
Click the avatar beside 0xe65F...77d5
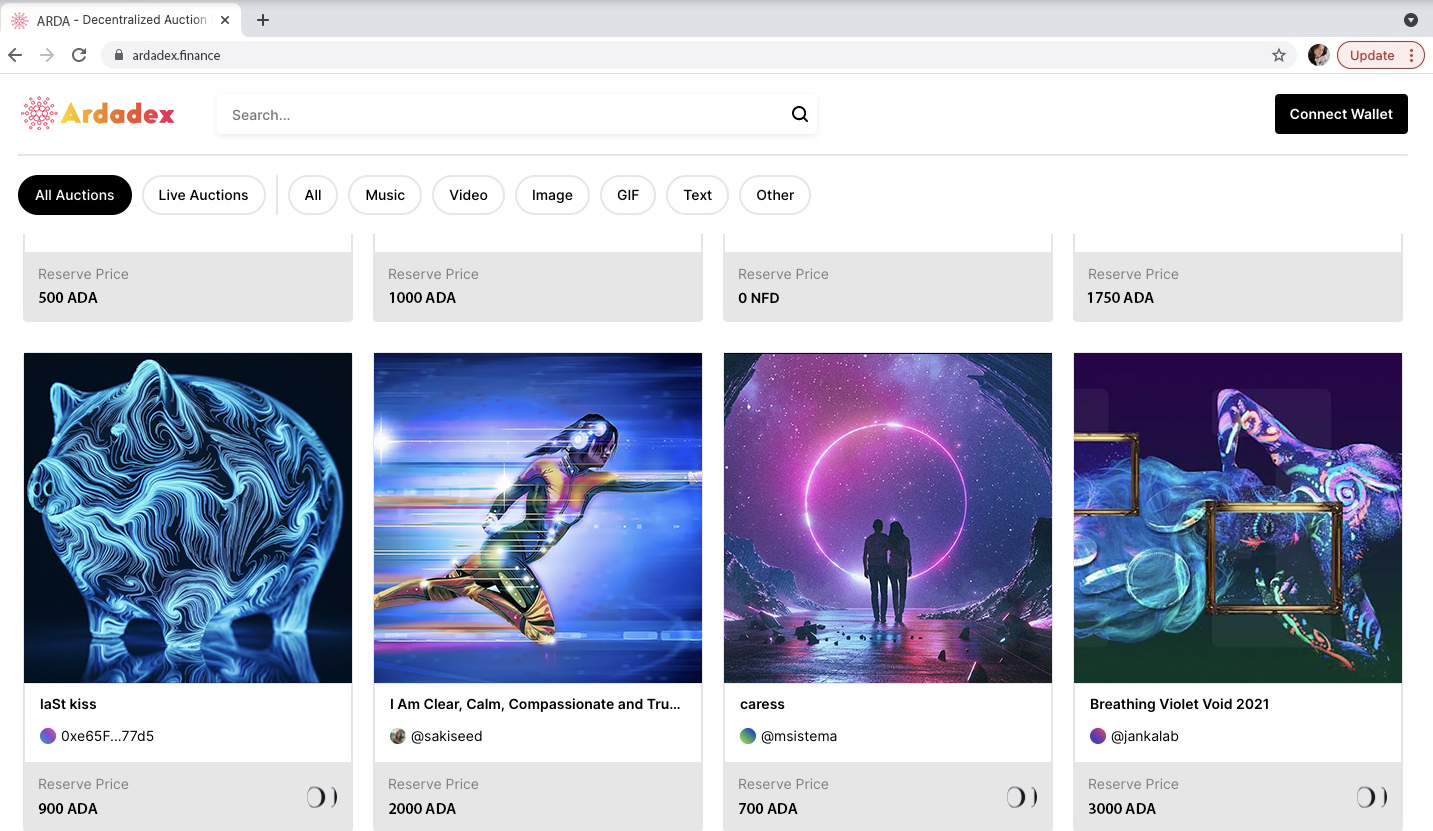tap(47, 736)
